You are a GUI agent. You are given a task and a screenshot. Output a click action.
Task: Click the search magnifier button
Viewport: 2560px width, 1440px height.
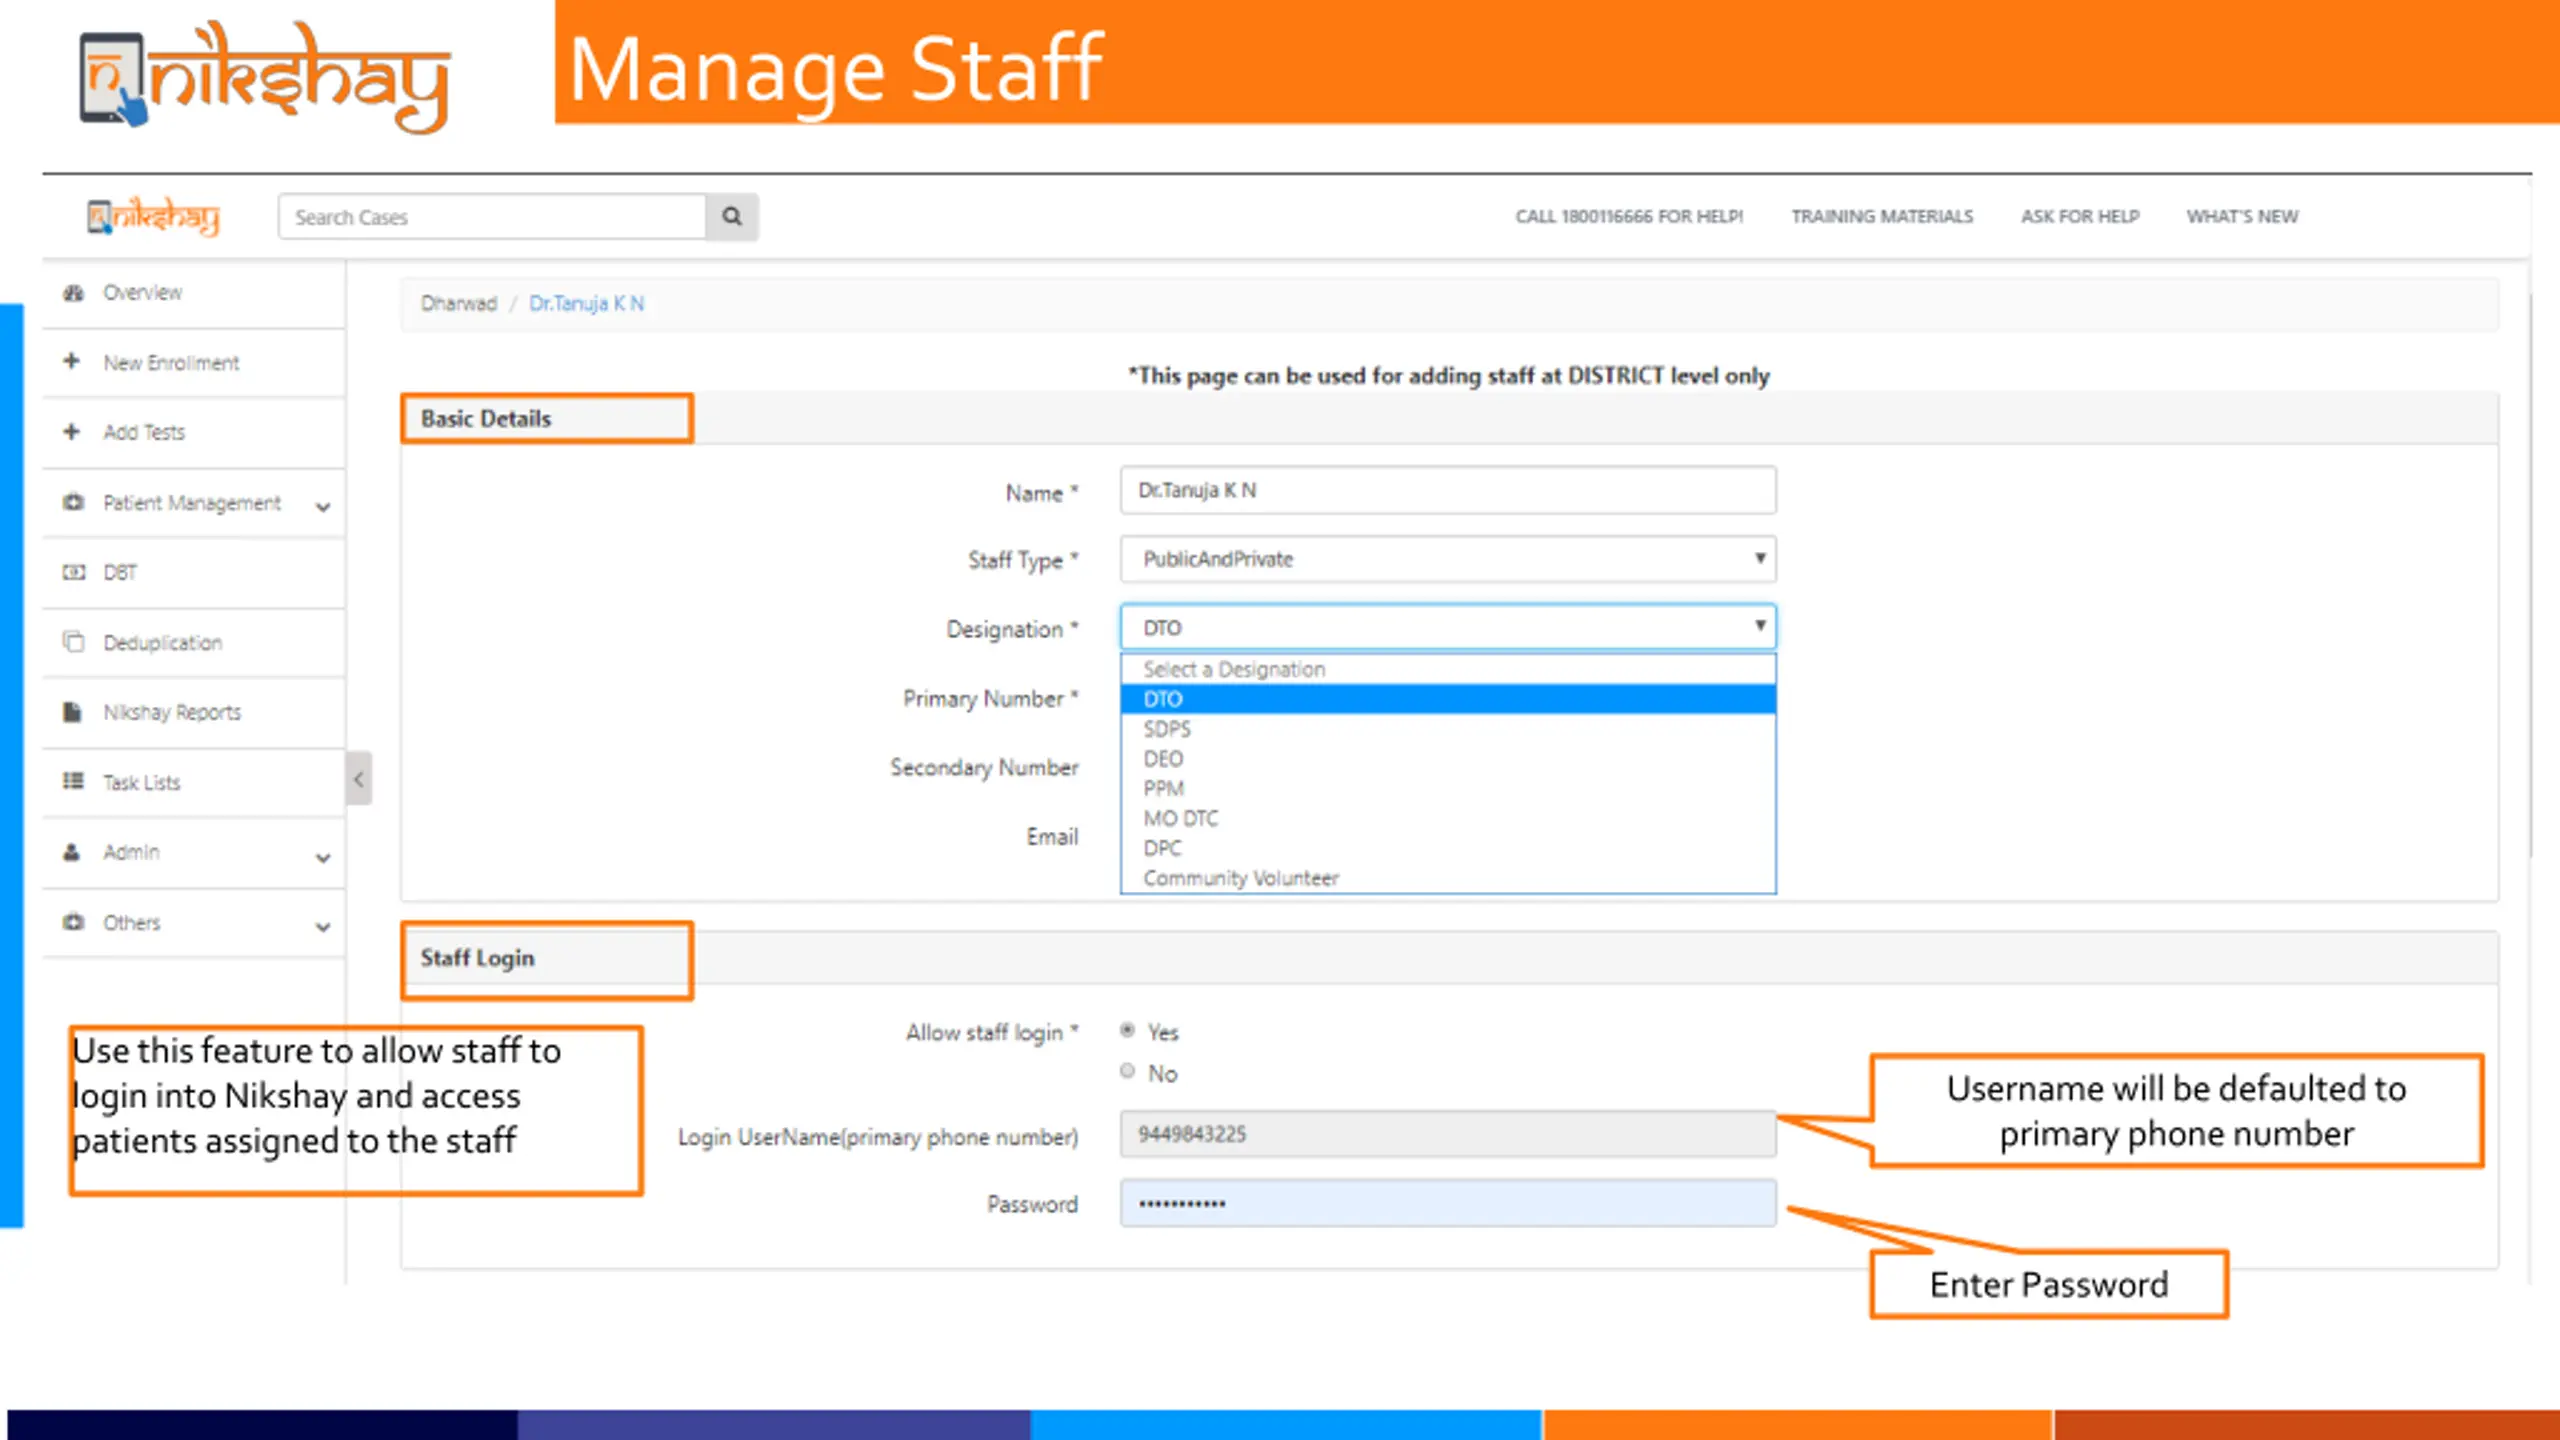732,216
